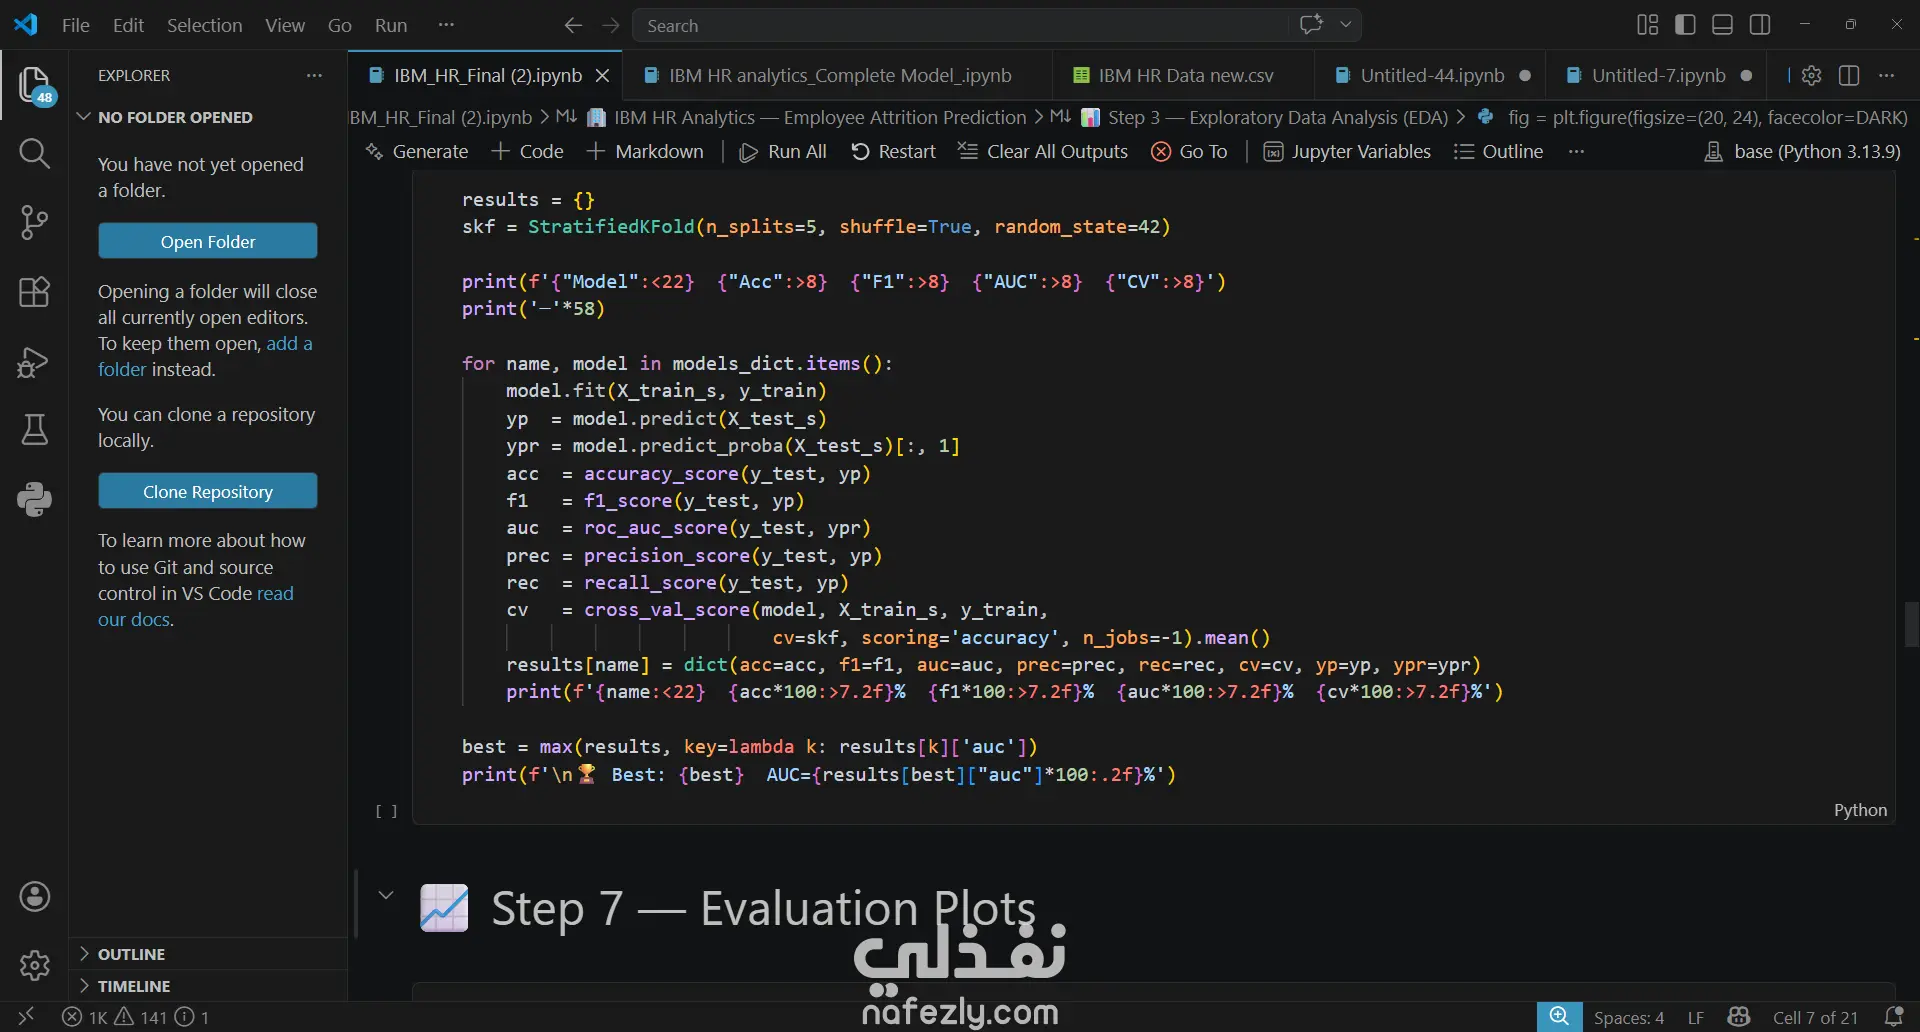Open Run and Debug view
This screenshot has width=1920, height=1032.
(x=34, y=361)
